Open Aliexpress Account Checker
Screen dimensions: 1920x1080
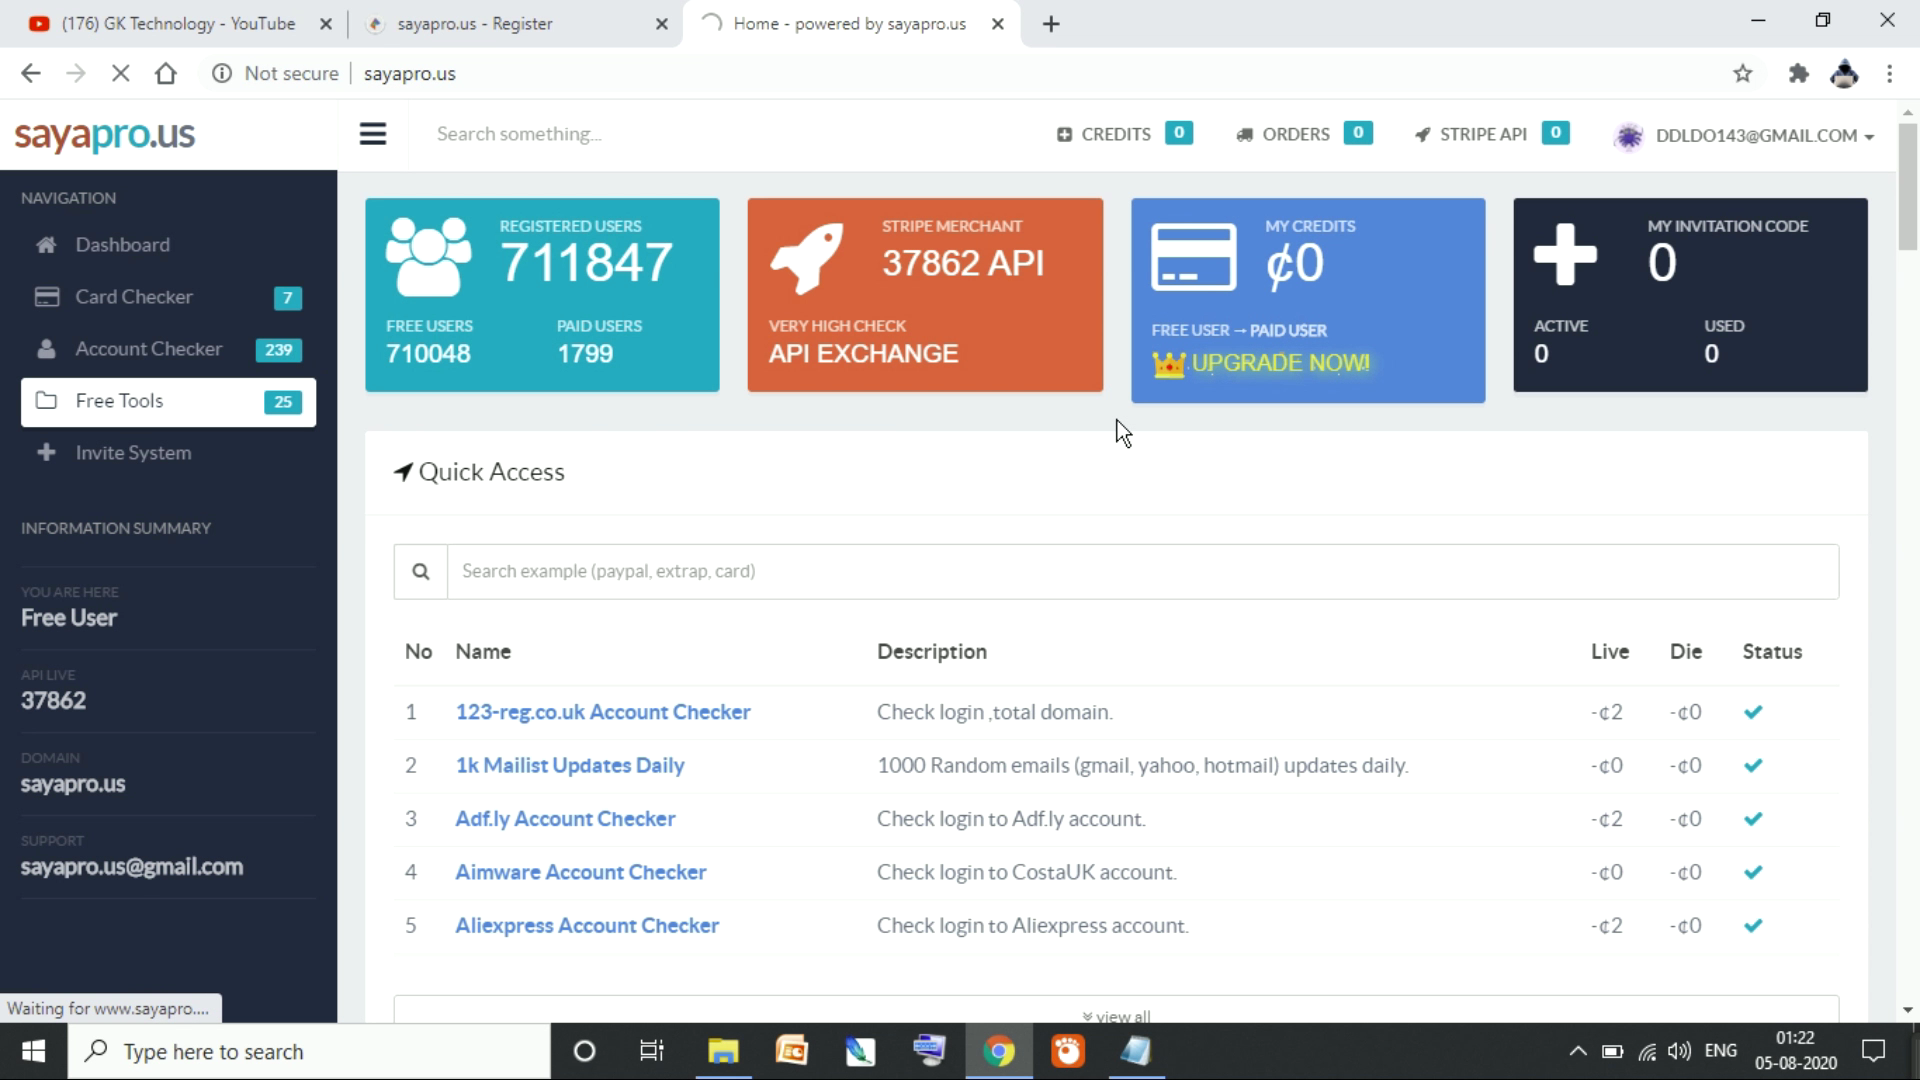(587, 926)
